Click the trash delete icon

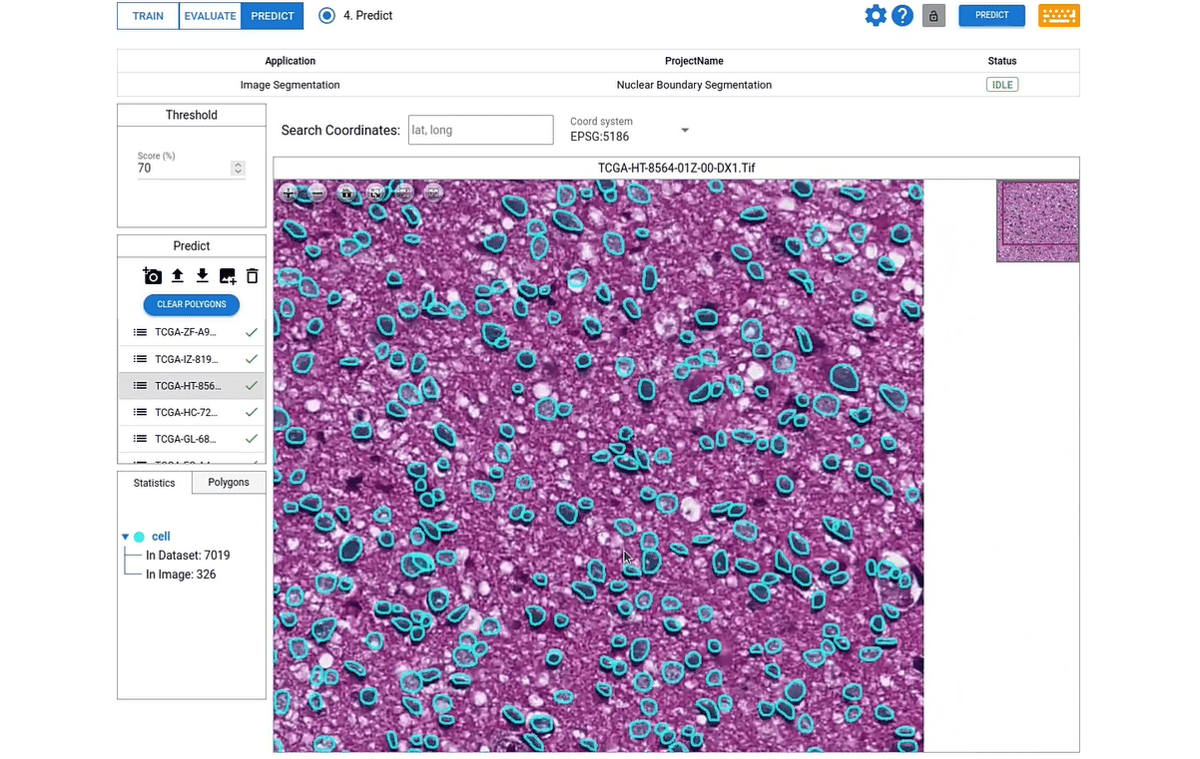[252, 276]
